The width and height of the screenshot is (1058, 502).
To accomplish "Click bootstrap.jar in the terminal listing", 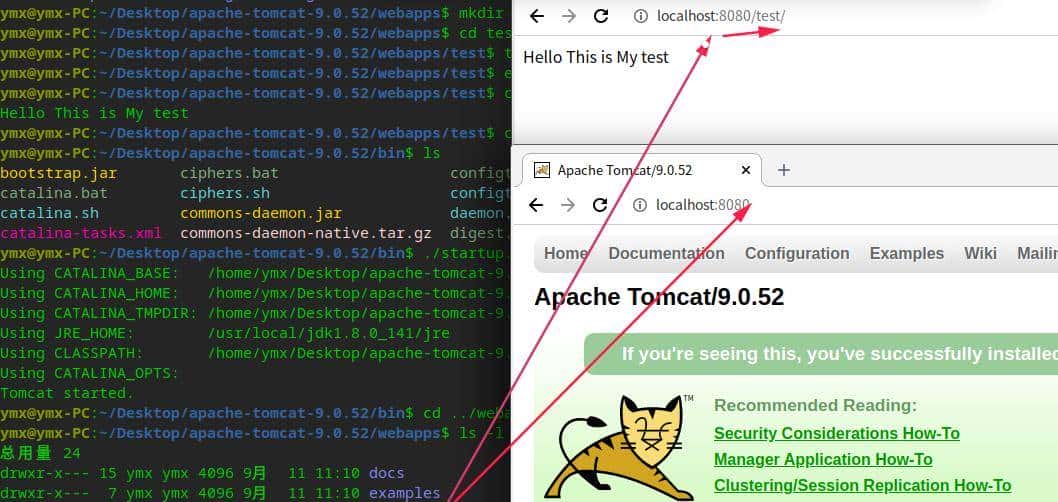I will click(x=59, y=173).
